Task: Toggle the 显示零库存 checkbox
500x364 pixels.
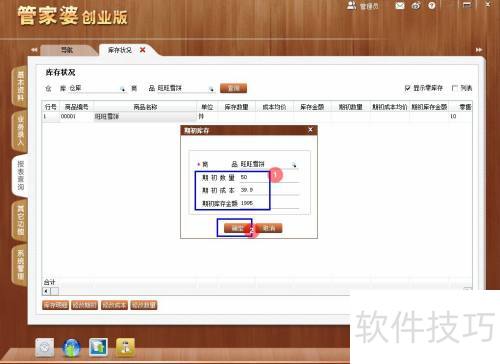Action: pos(407,88)
